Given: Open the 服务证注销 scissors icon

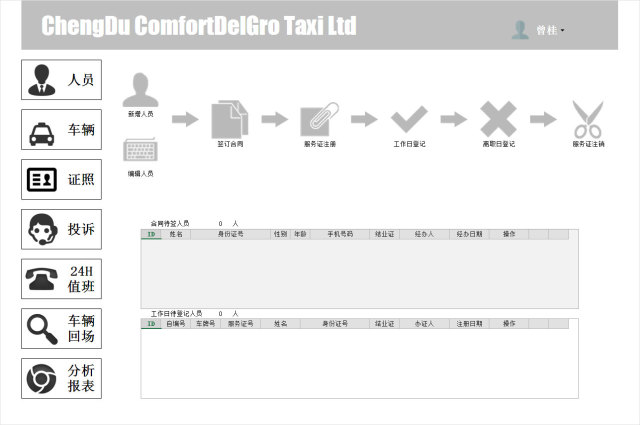Looking at the screenshot, I should (588, 120).
